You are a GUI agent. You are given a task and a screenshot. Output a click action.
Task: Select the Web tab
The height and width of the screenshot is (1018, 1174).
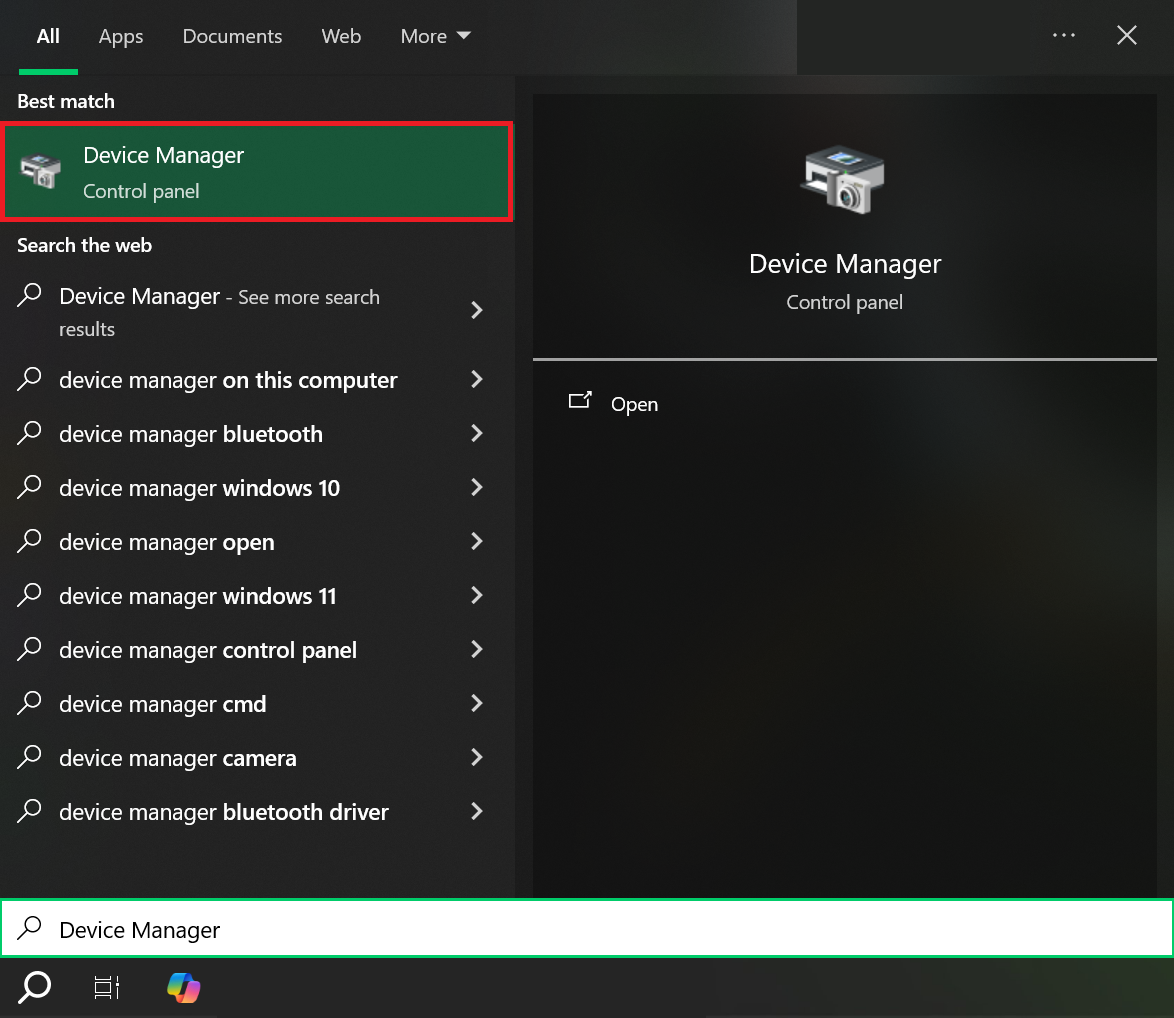pos(341,36)
